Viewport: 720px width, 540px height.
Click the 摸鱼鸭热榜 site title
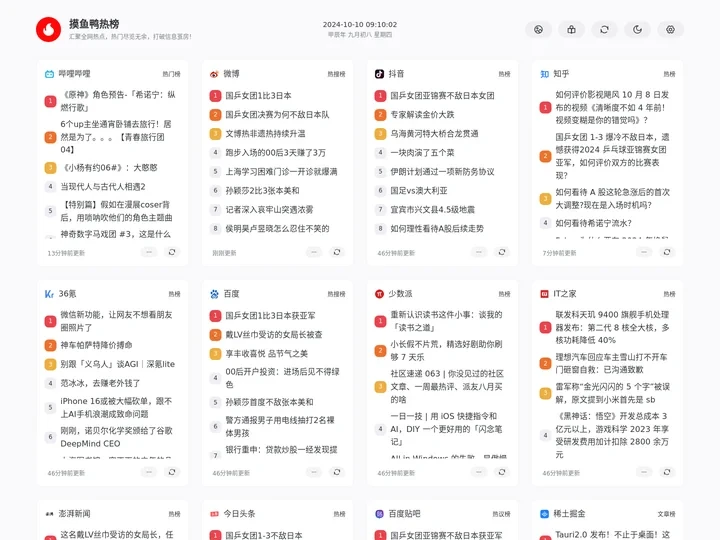tap(94, 24)
